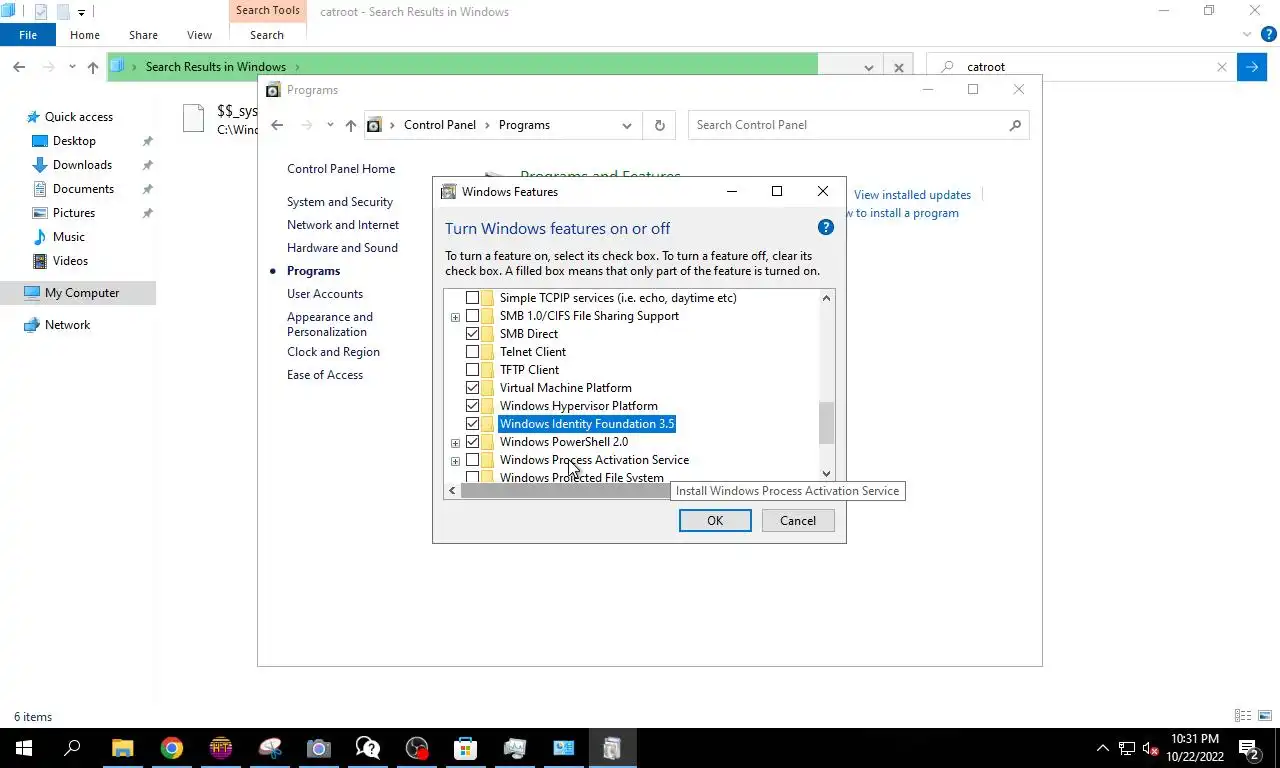Uncheck Windows PowerShell 2.0
This screenshot has width=1280, height=768.
click(472, 442)
